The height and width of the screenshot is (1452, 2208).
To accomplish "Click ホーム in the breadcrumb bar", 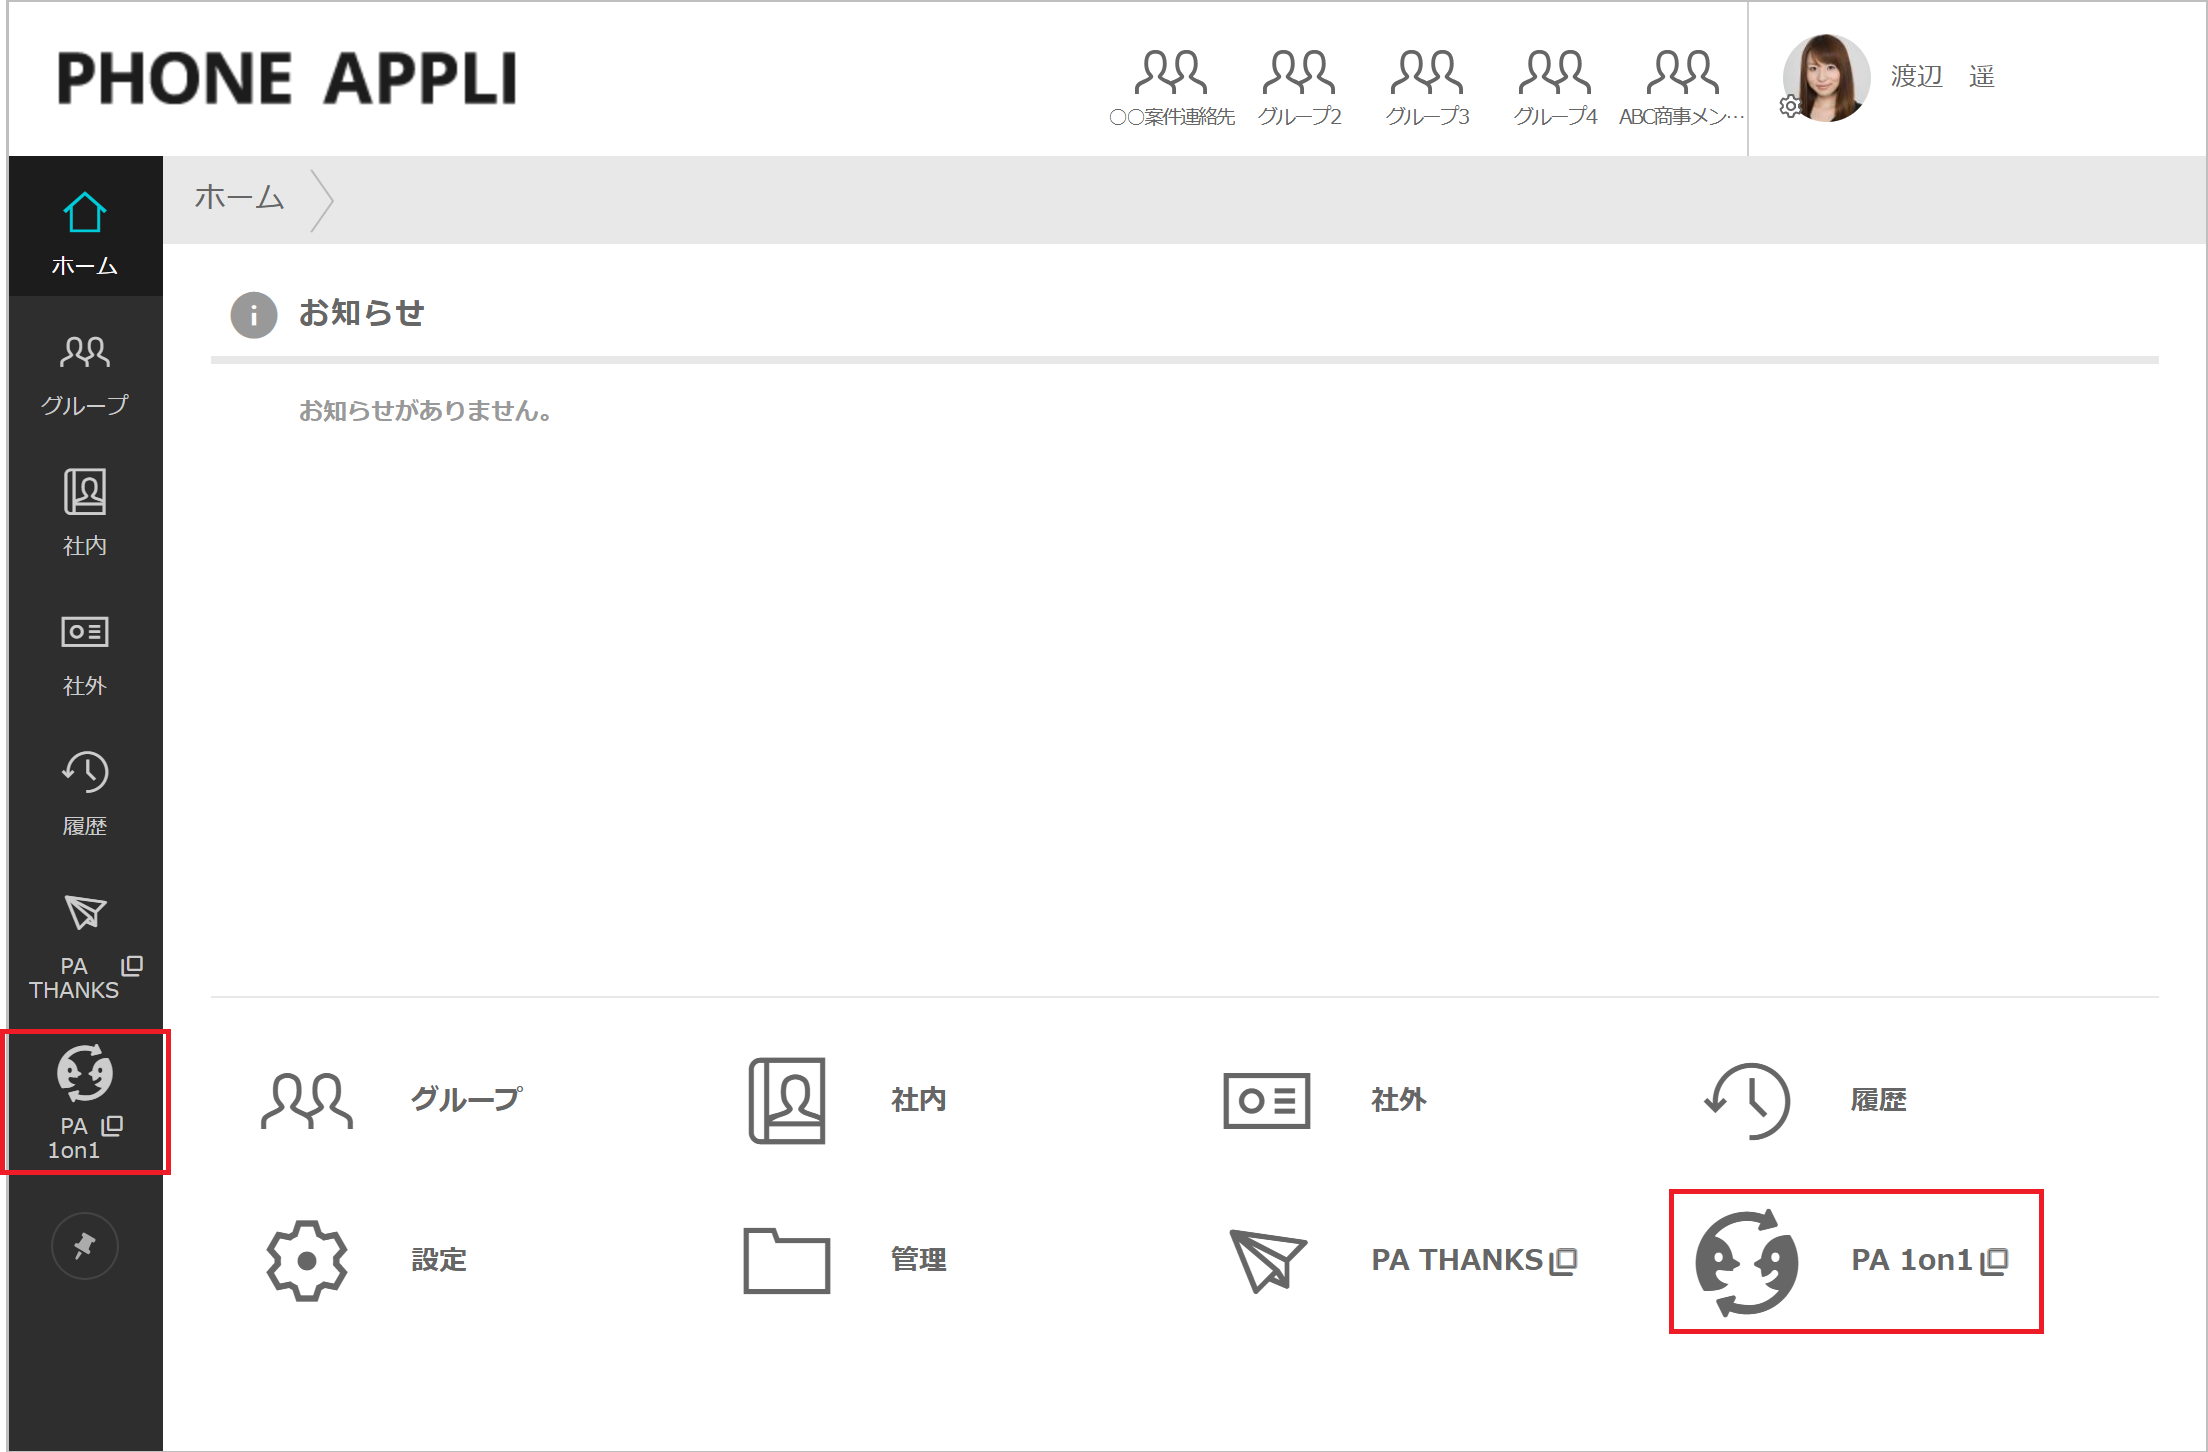I will (x=239, y=199).
